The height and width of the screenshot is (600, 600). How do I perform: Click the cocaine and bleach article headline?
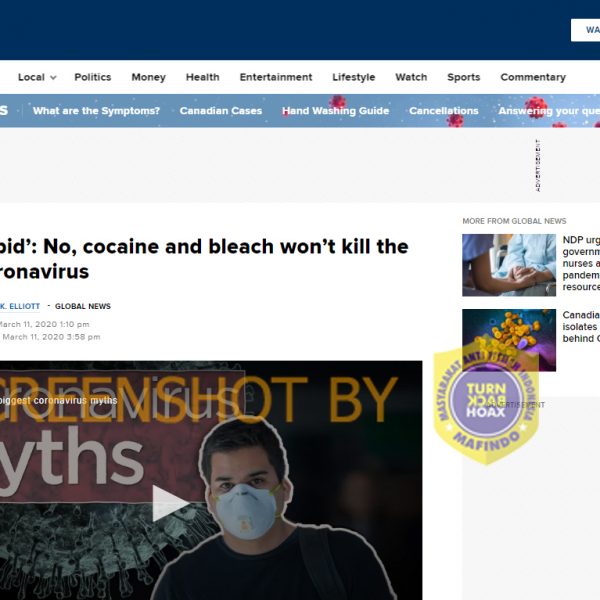[x=204, y=259]
